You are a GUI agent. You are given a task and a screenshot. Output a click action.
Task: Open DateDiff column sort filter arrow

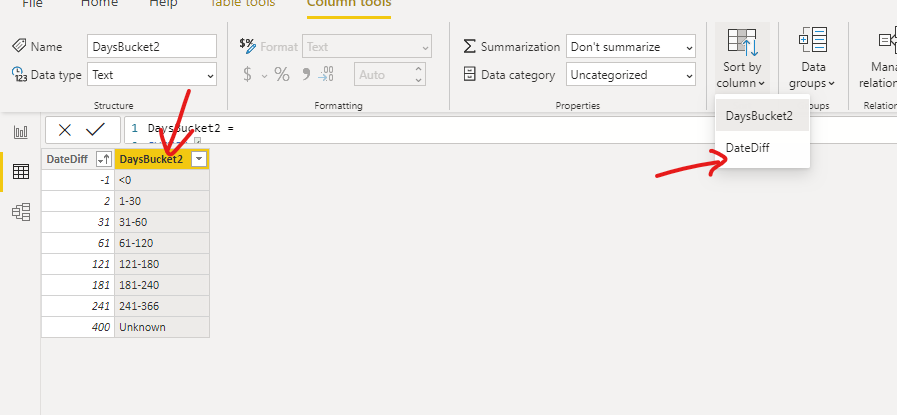[104, 159]
